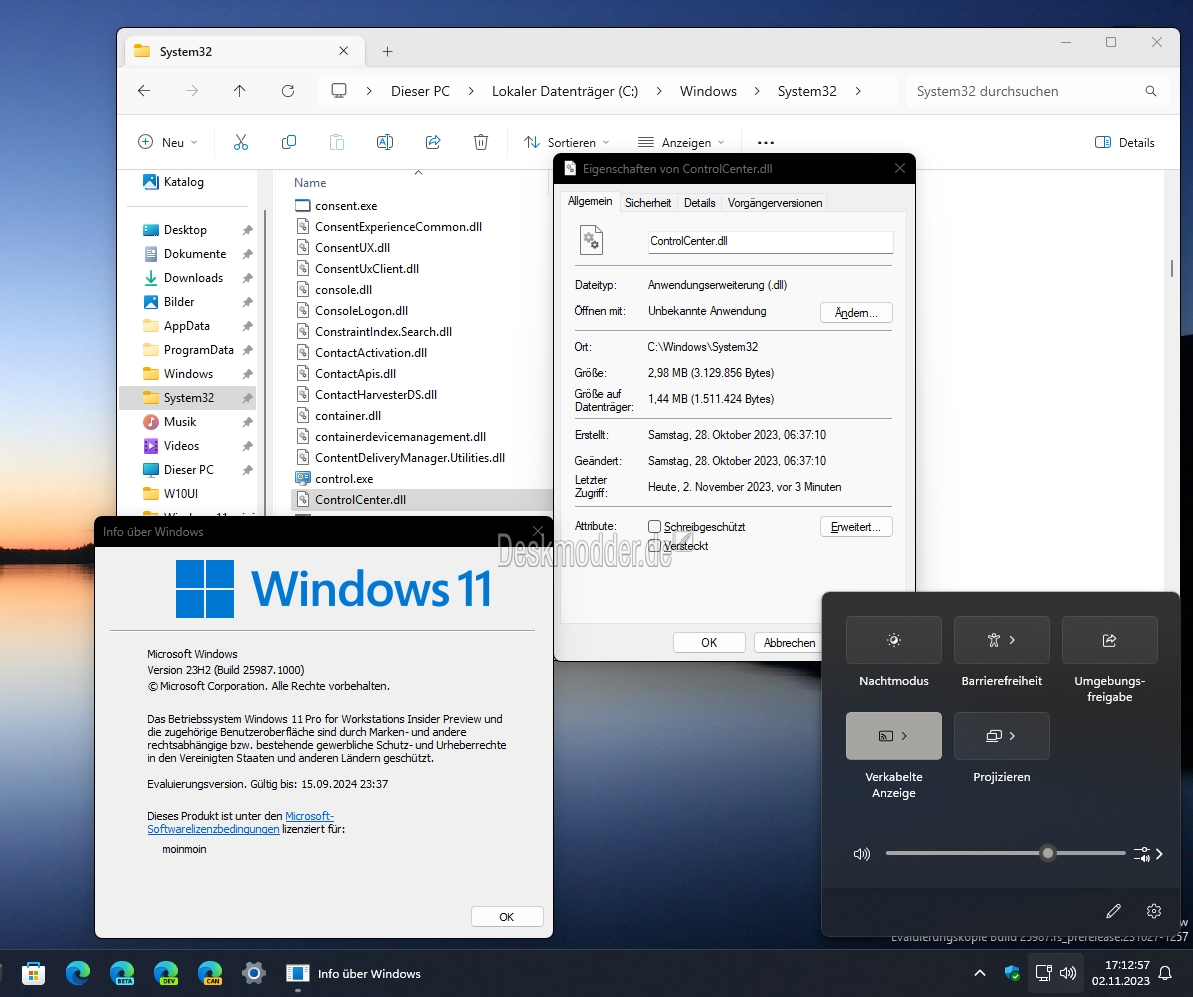Click the Erweitert... button
1193x997 pixels.
(856, 527)
